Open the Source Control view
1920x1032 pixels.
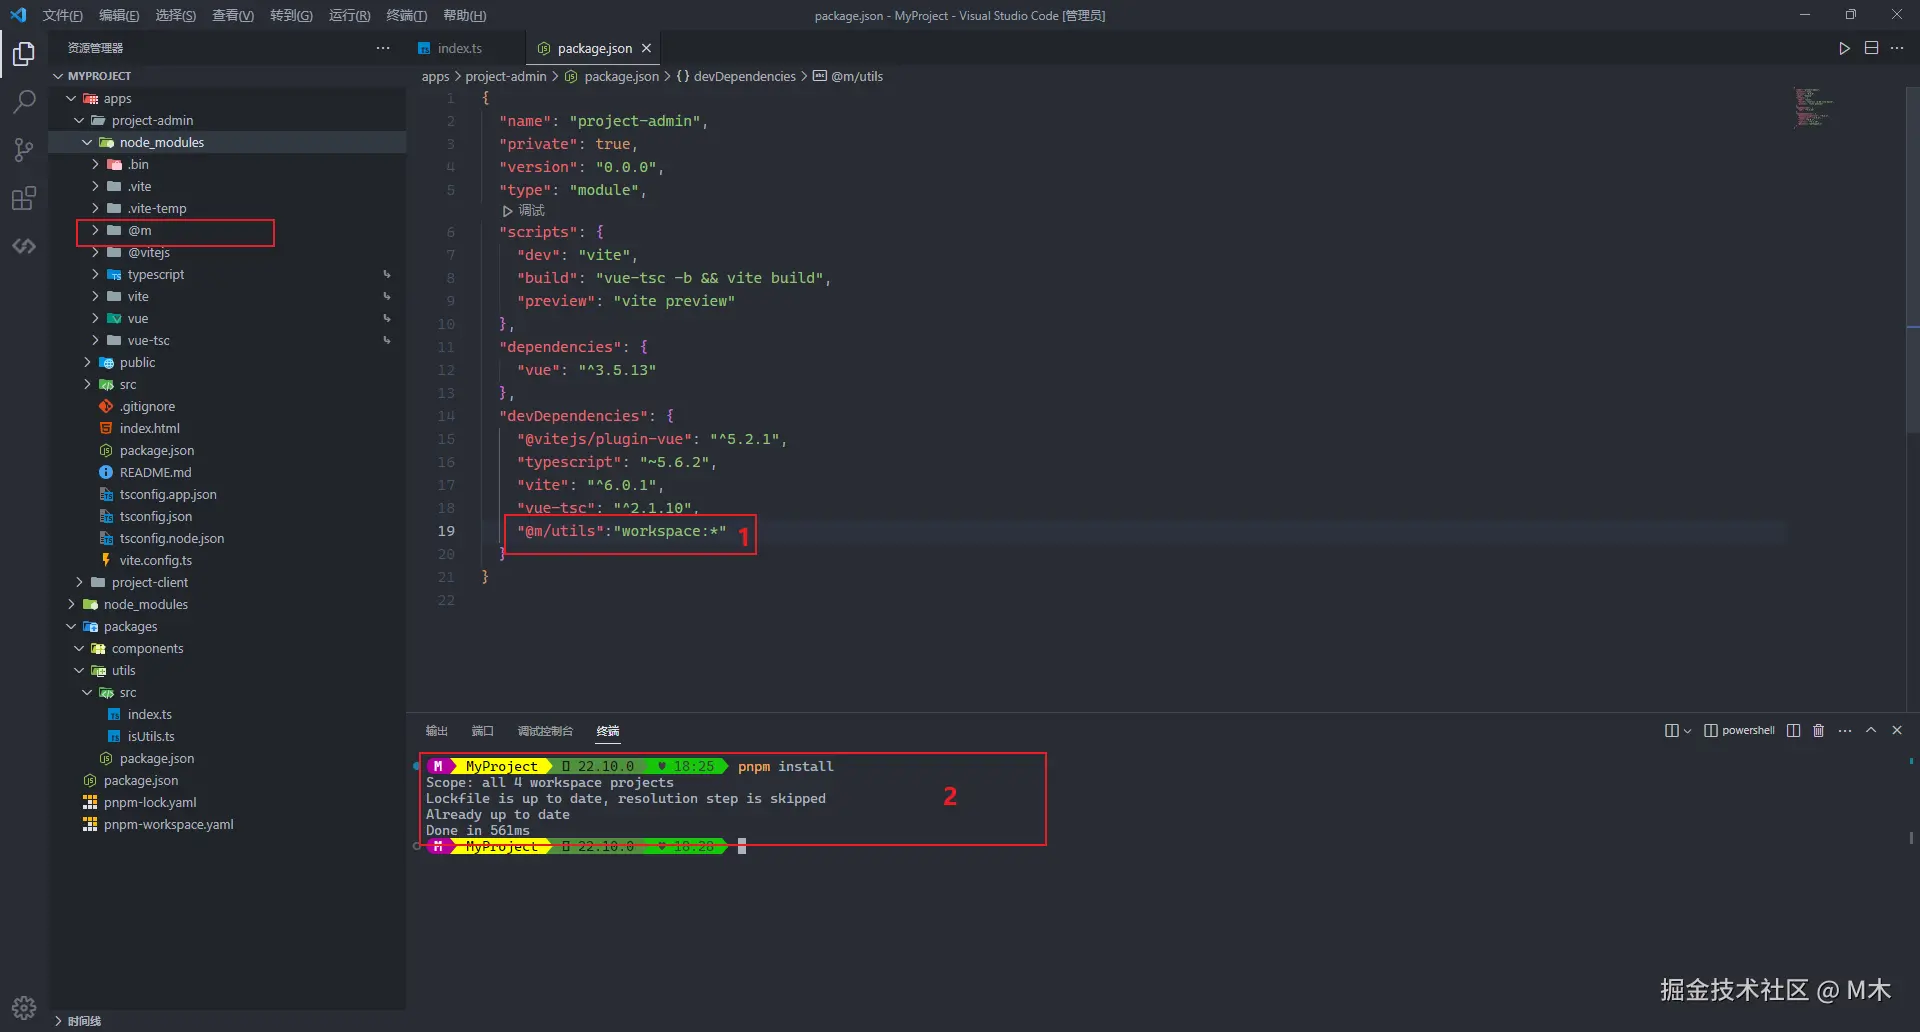click(x=24, y=150)
